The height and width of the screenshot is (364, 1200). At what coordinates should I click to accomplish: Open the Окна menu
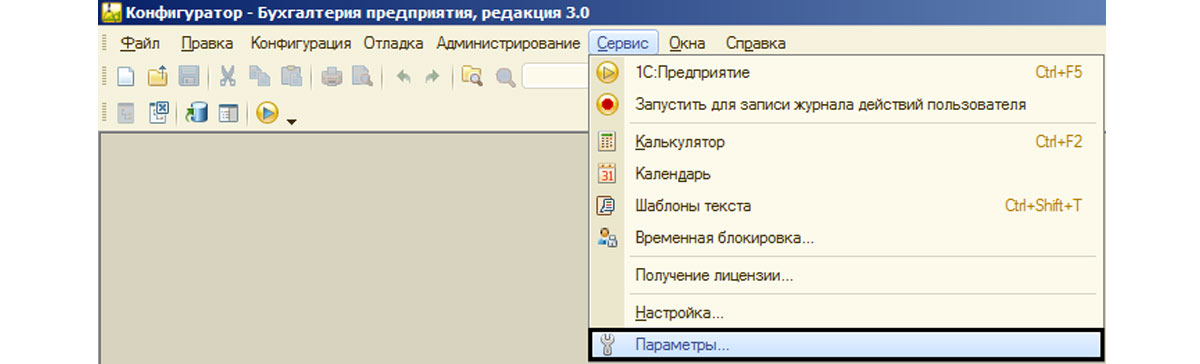pos(687,43)
